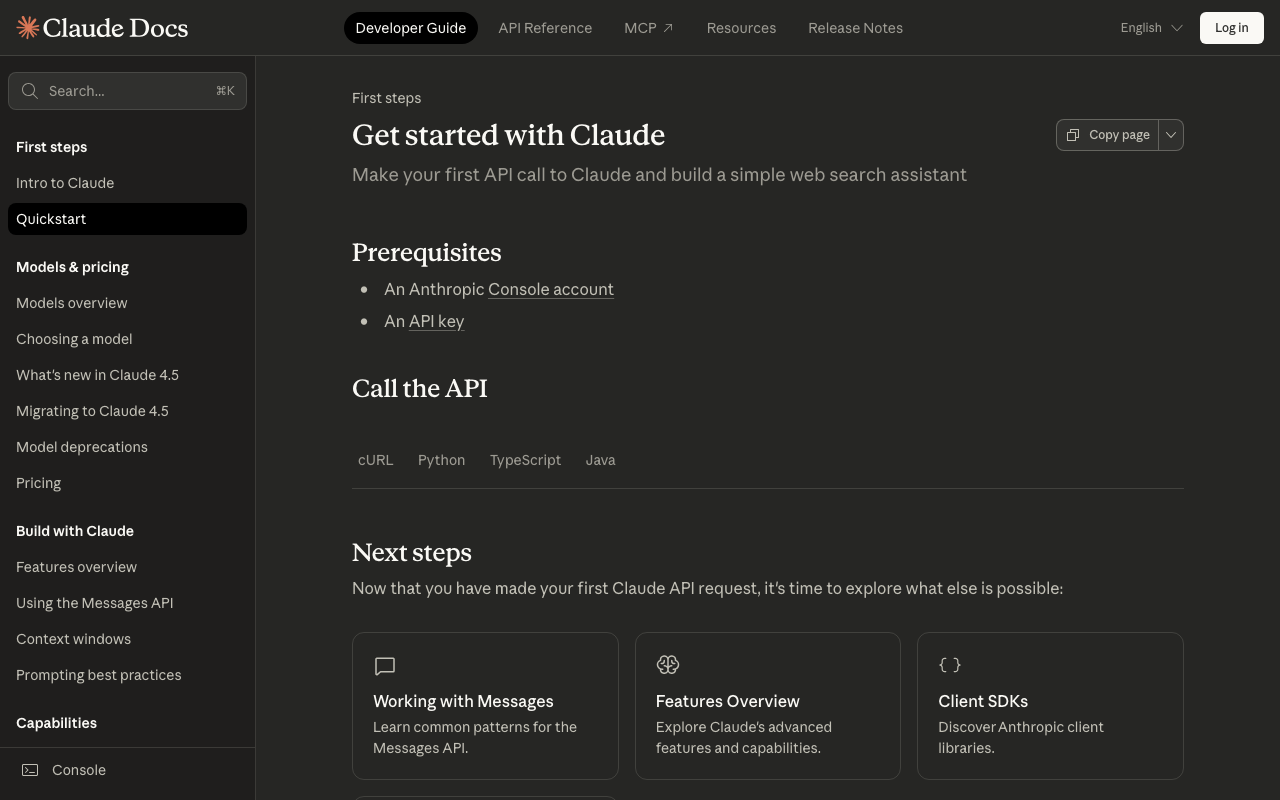
Task: Click the brain Features Overview icon
Action: pyautogui.click(x=668, y=665)
